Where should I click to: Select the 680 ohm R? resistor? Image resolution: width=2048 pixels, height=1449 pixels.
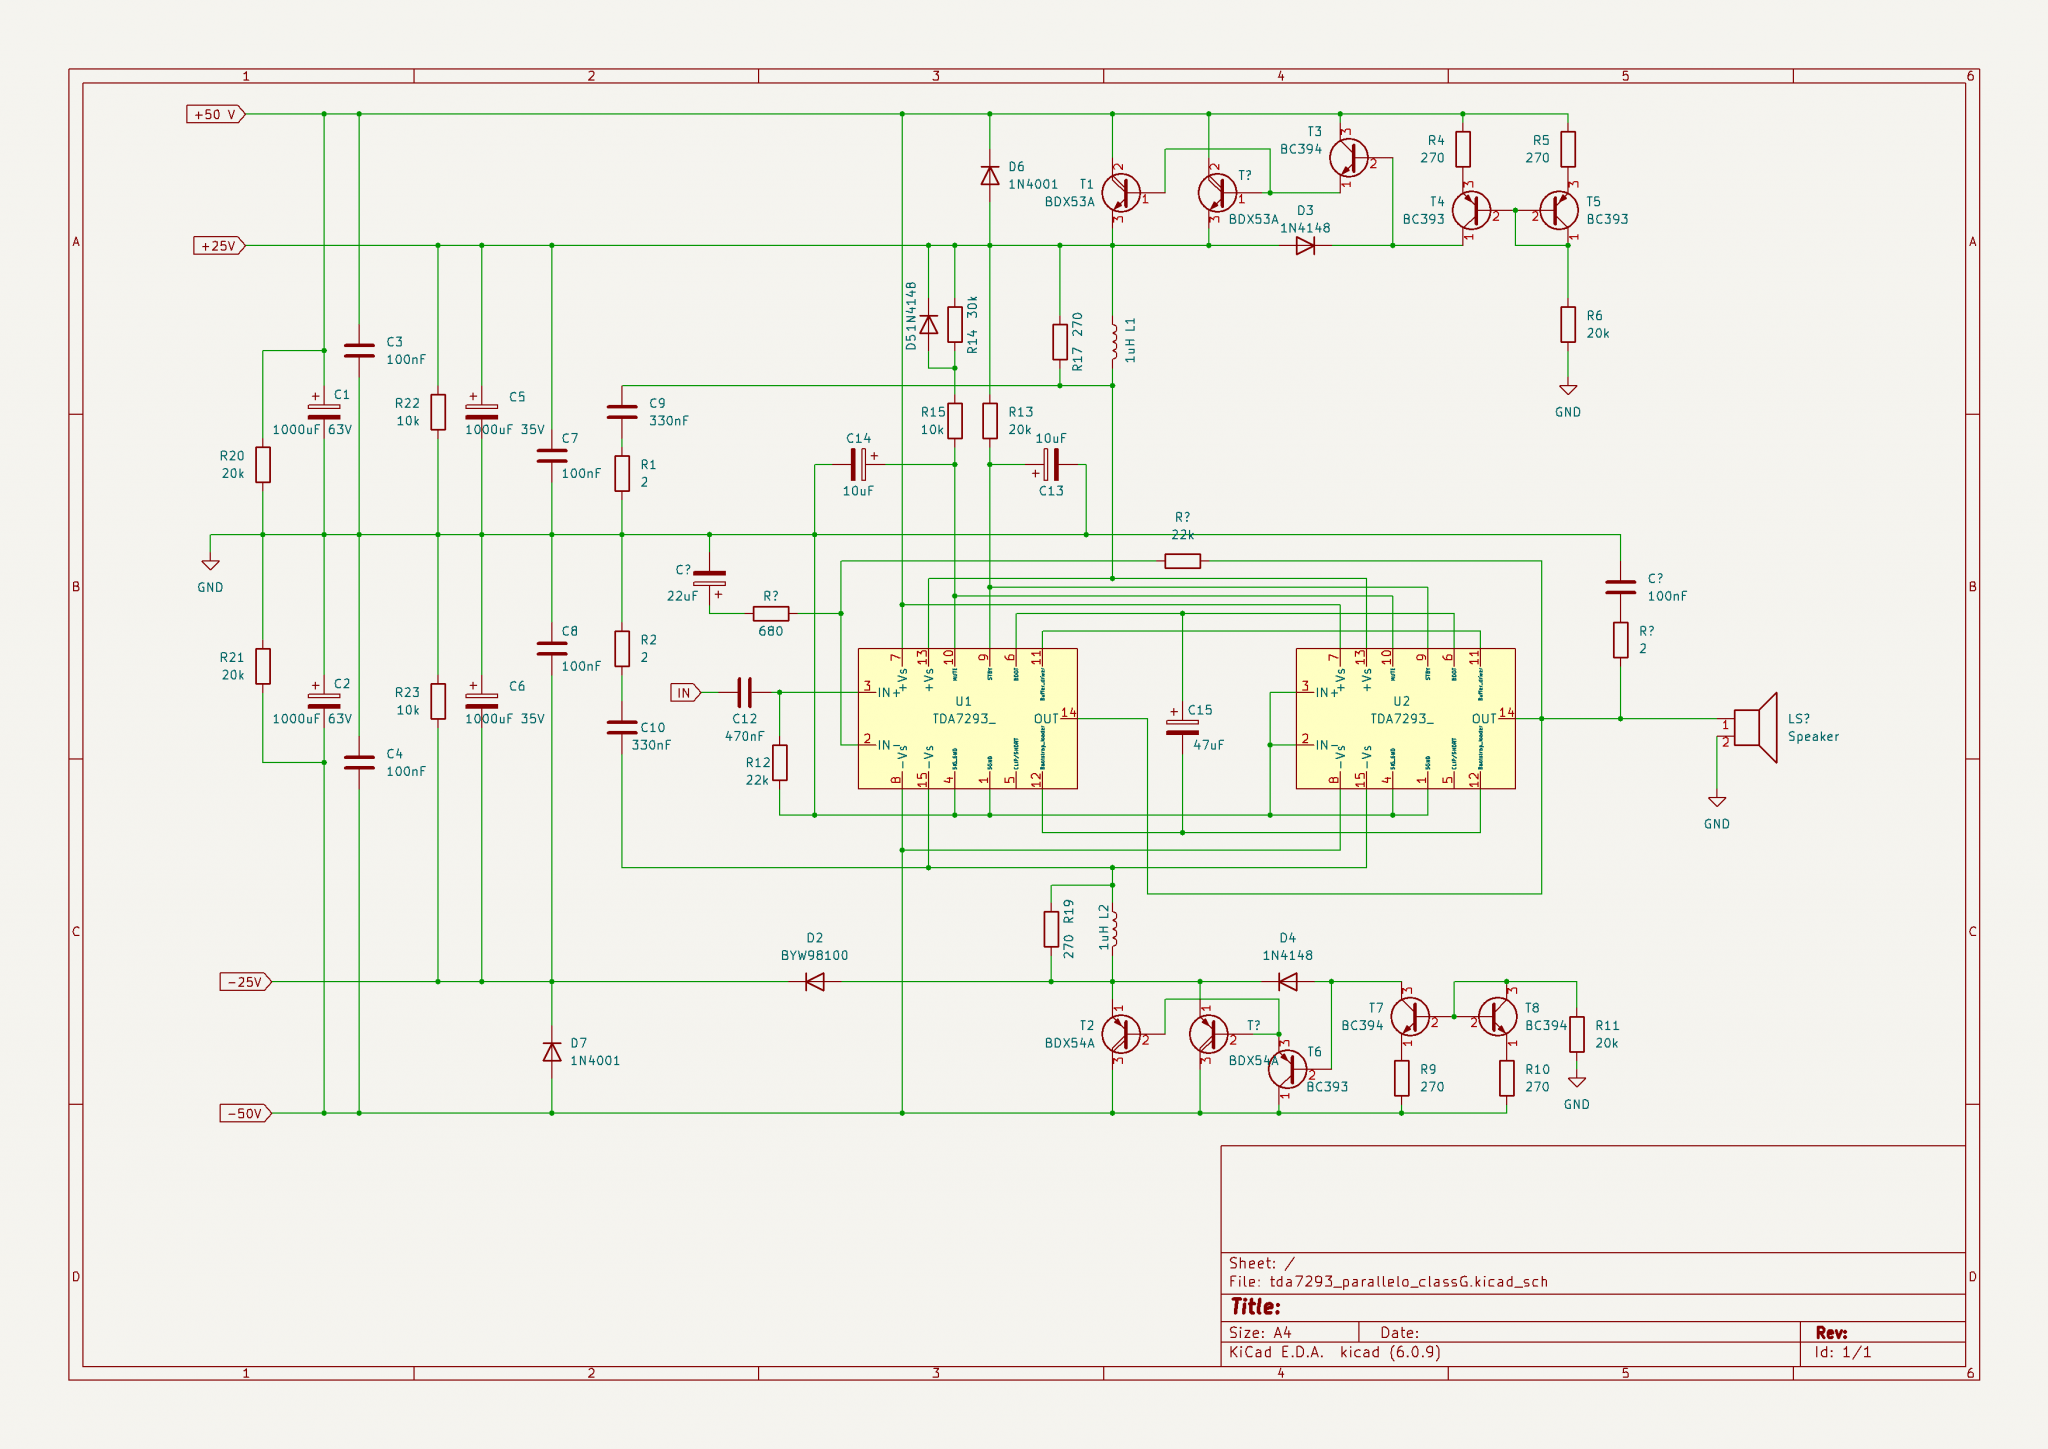(771, 613)
